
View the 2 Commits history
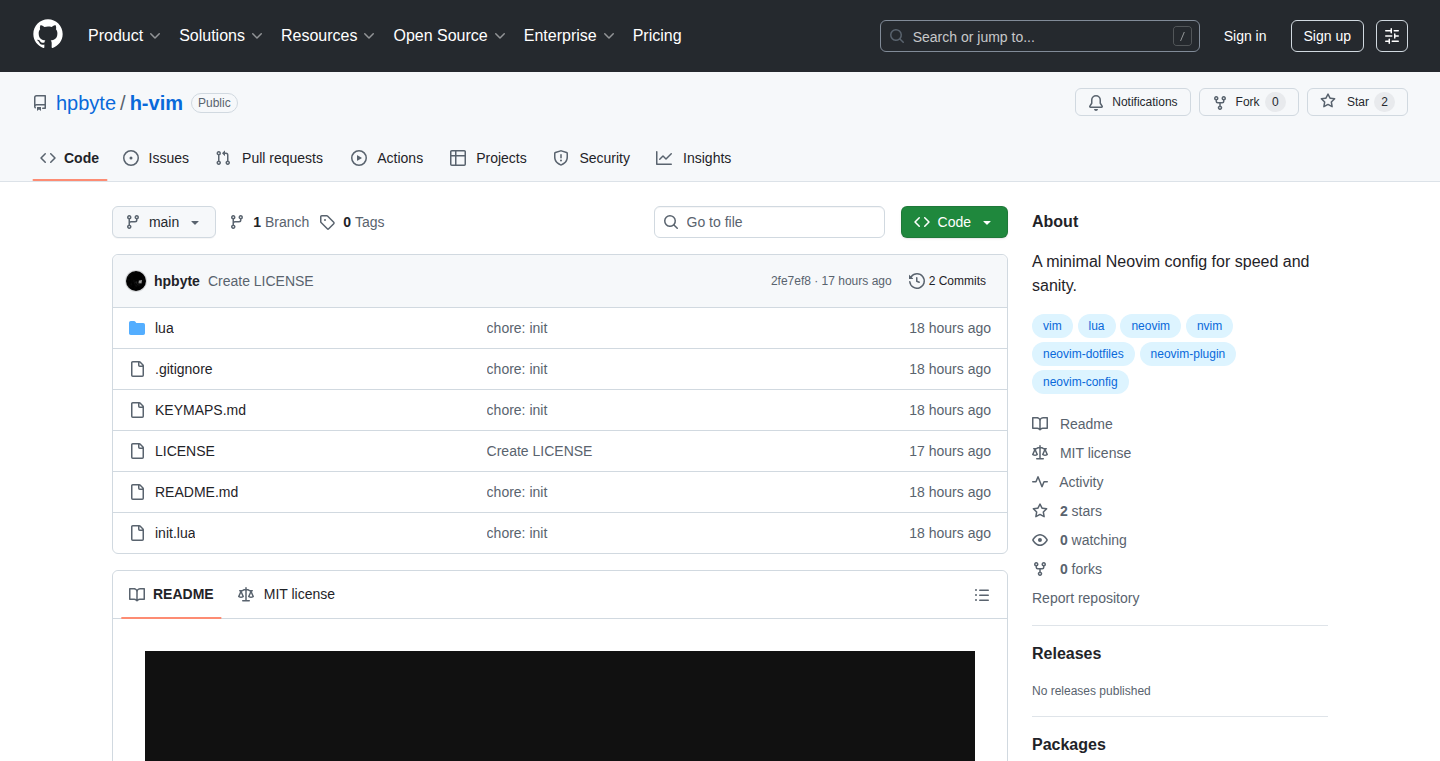(947, 281)
